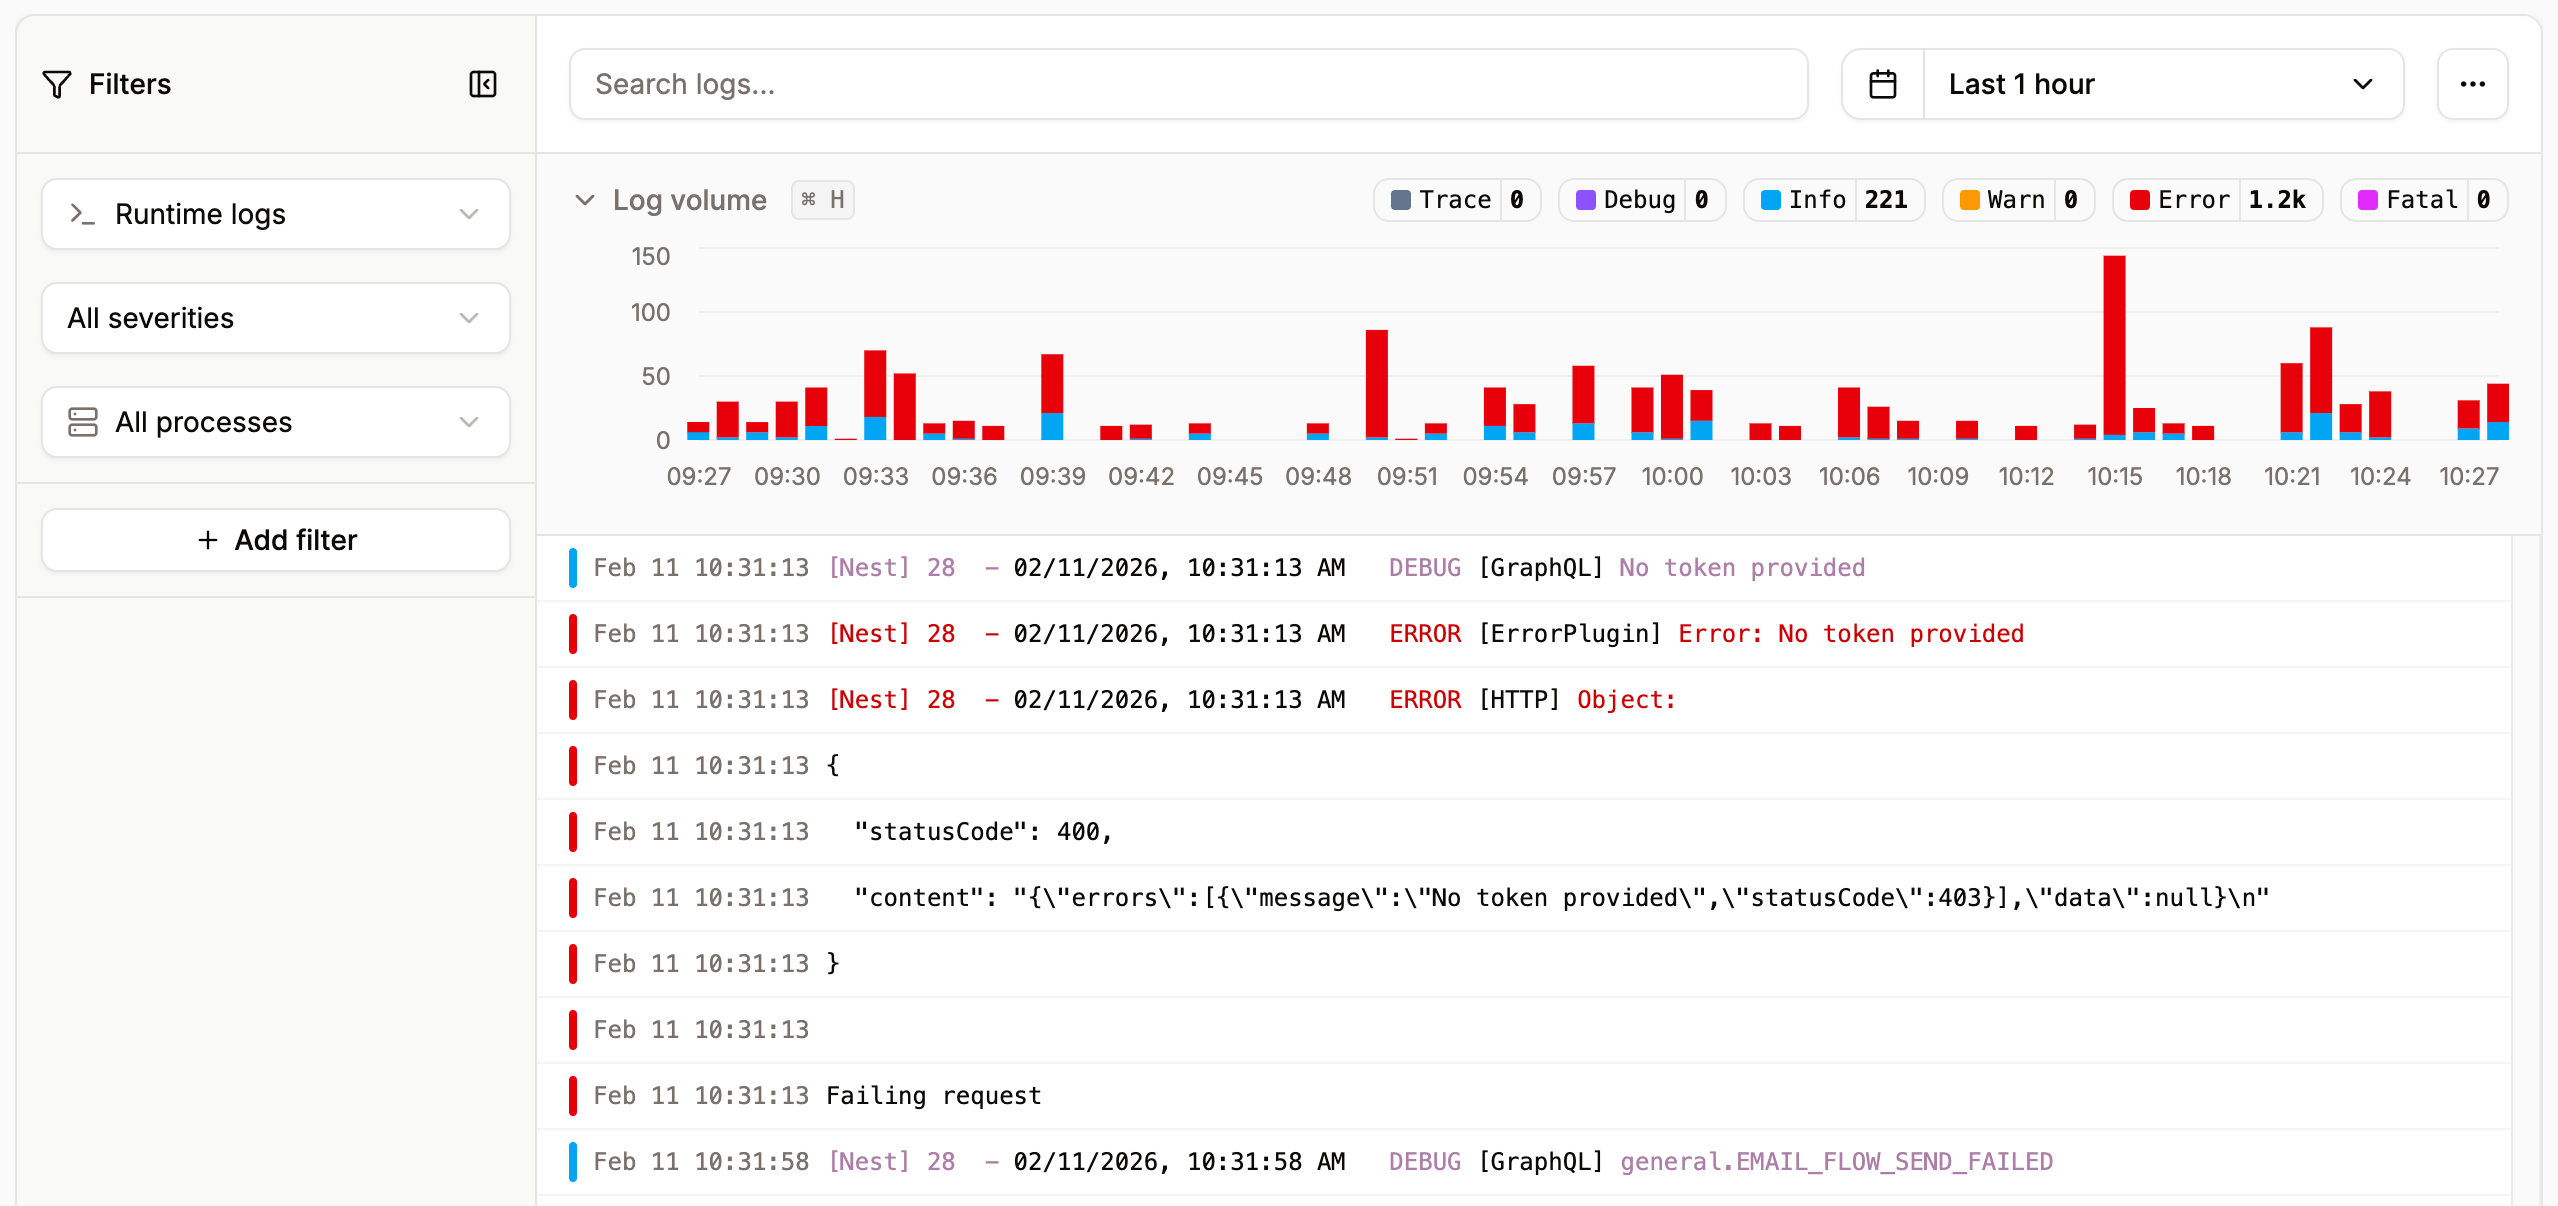Toggle the Info 221 severity filter
The image size is (2558, 1206).
[x=1833, y=199]
